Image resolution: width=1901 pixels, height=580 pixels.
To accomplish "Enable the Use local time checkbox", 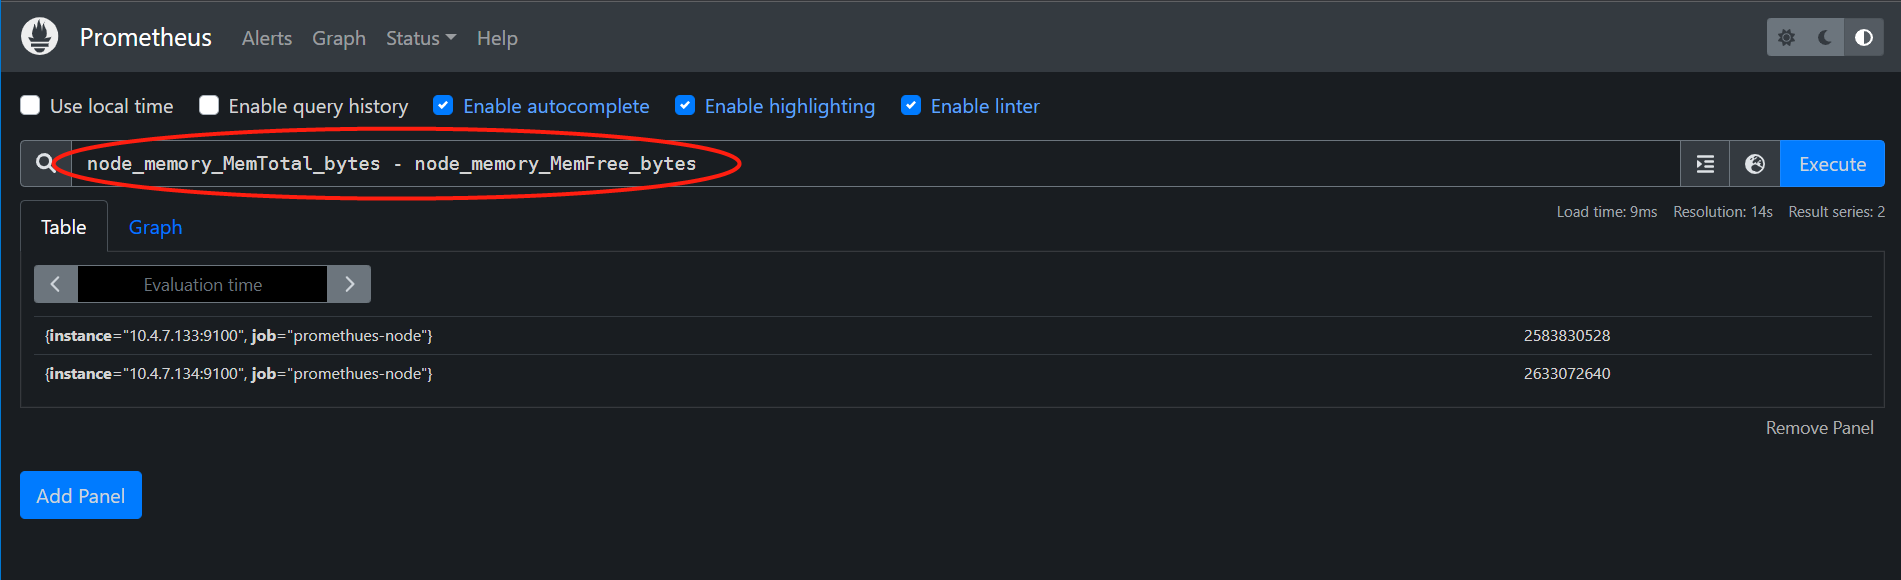I will click(31, 106).
